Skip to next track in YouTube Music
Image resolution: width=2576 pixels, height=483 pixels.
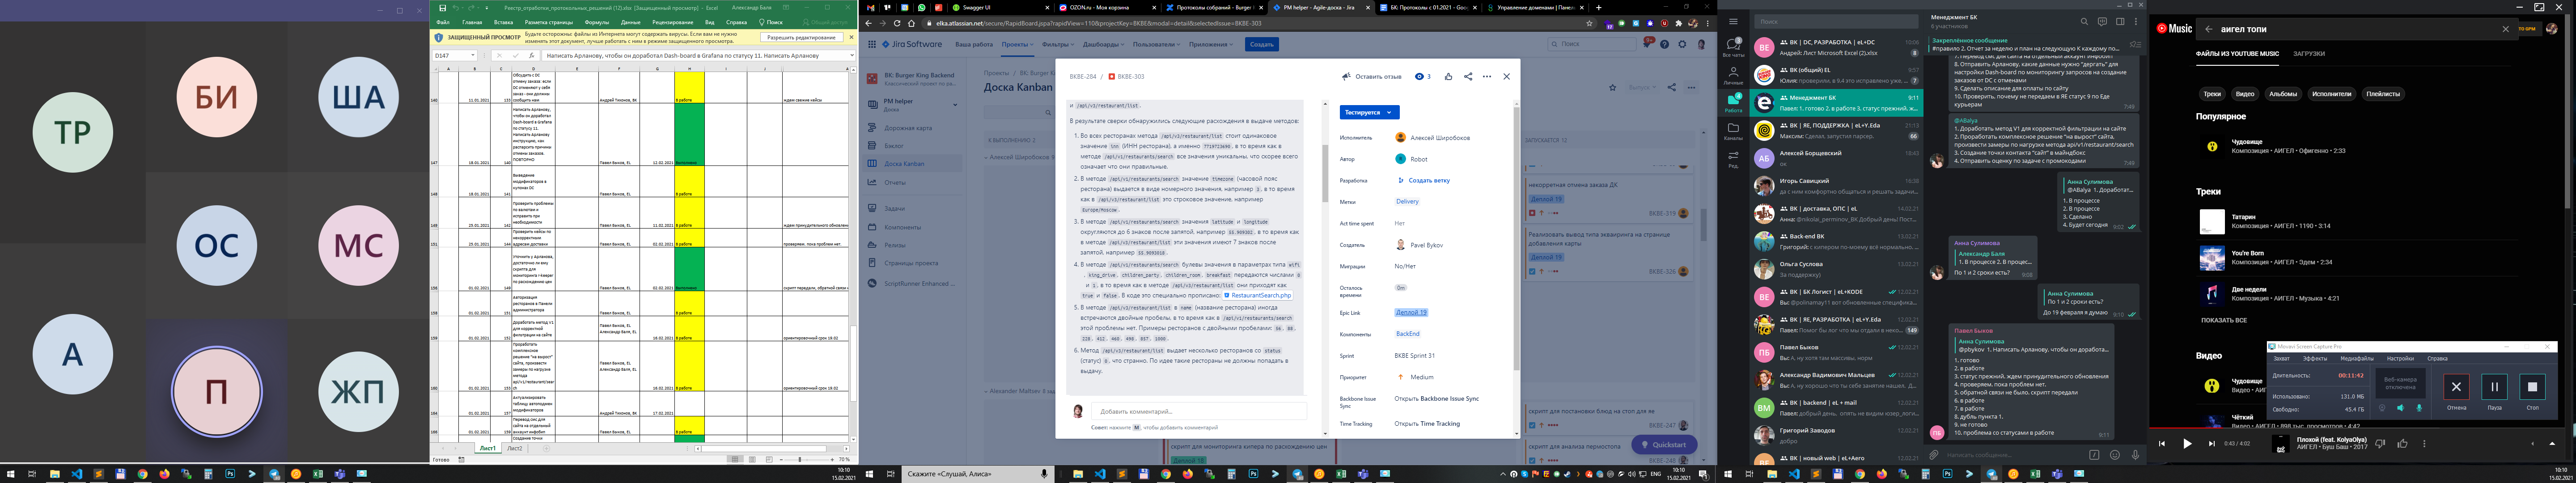pyautogui.click(x=2212, y=443)
